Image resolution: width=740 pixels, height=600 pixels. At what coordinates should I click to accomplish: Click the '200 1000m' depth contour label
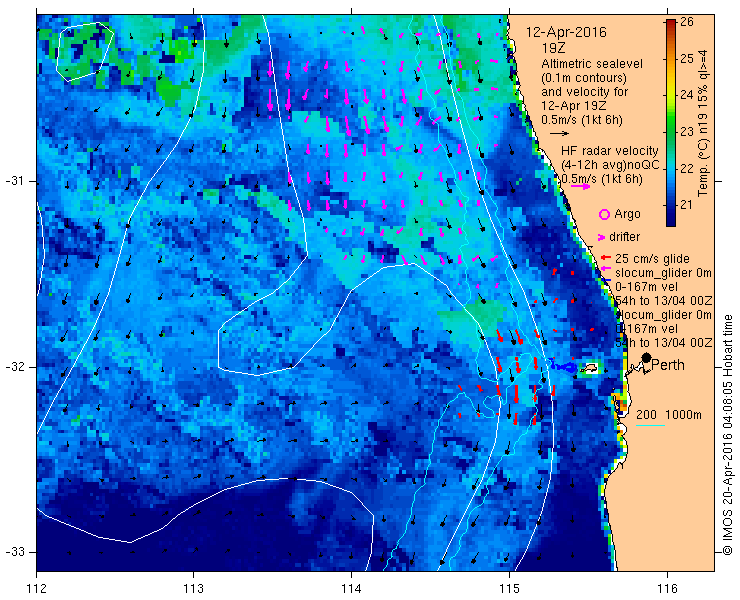pos(669,415)
